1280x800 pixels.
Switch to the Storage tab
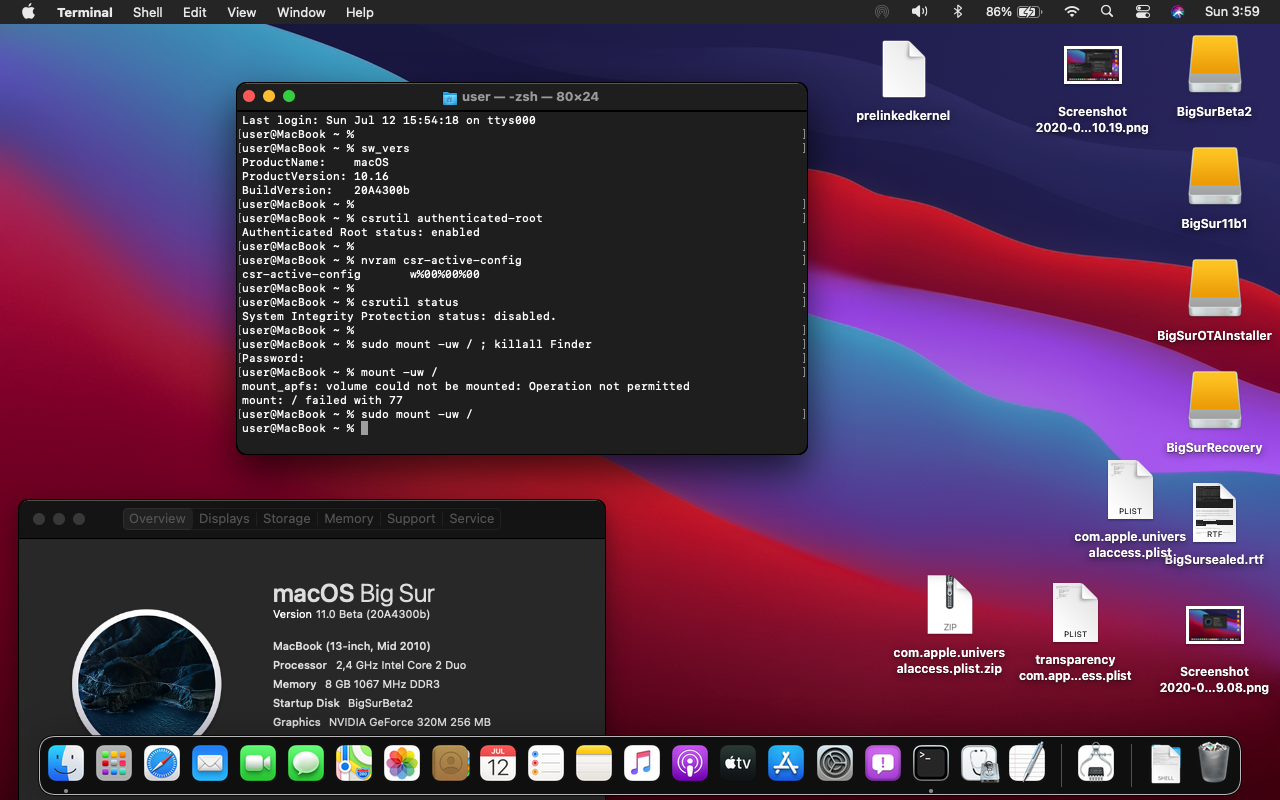[x=286, y=518]
